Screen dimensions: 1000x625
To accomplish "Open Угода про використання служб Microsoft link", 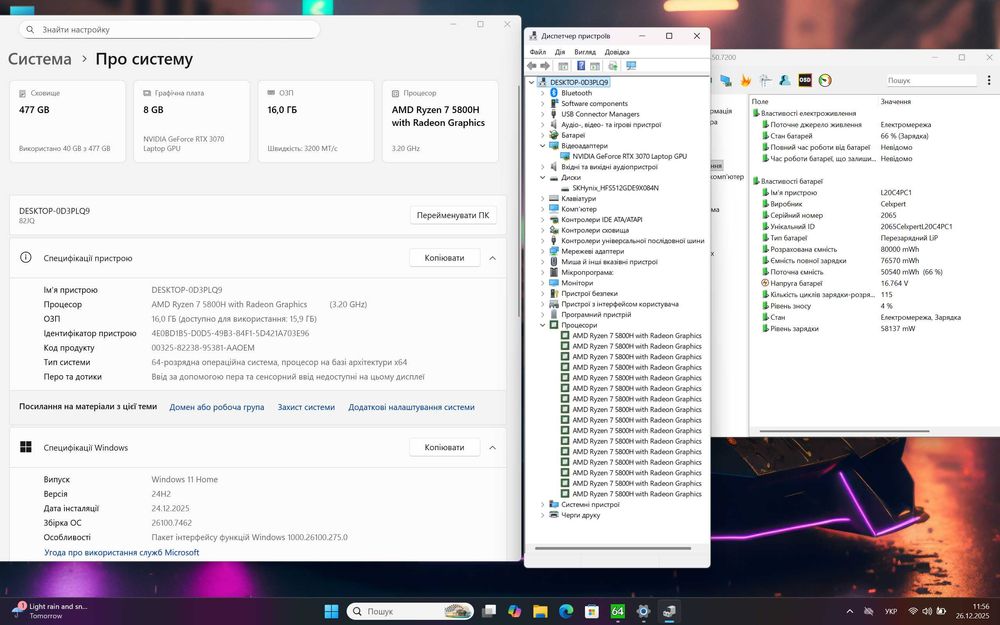I will (122, 552).
